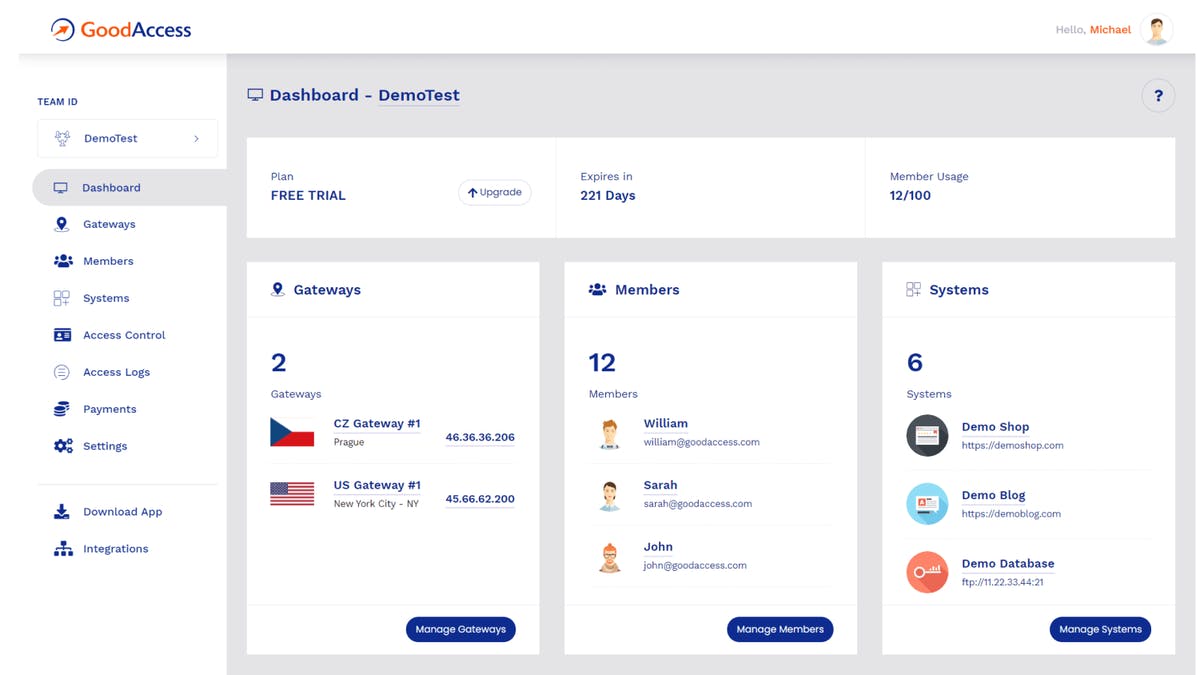The width and height of the screenshot is (1200, 675).
Task: Open the Demo Blog system link
Action: 993,495
